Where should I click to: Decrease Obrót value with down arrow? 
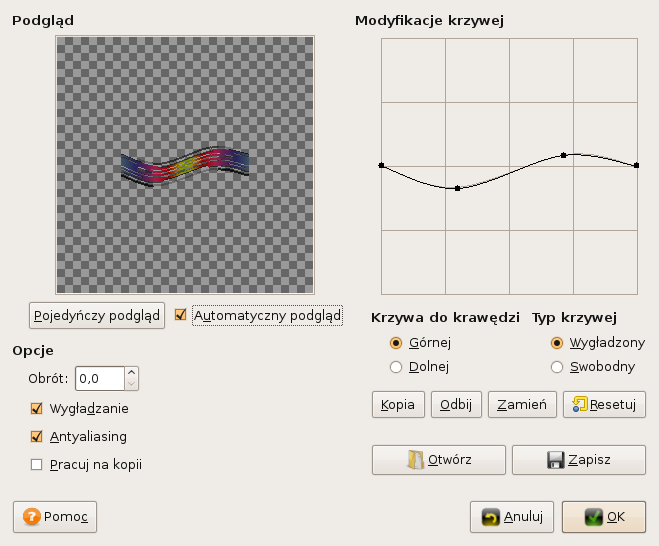tap(132, 384)
